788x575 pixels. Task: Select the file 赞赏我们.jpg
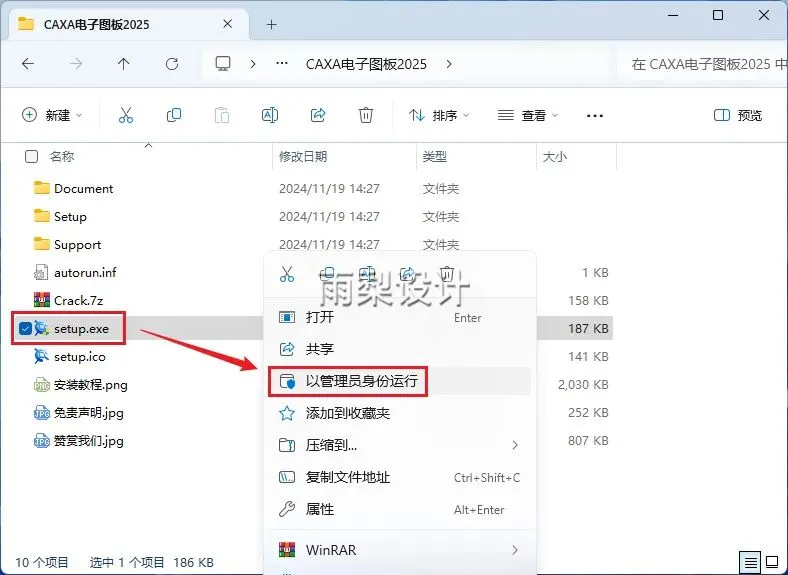click(x=89, y=441)
